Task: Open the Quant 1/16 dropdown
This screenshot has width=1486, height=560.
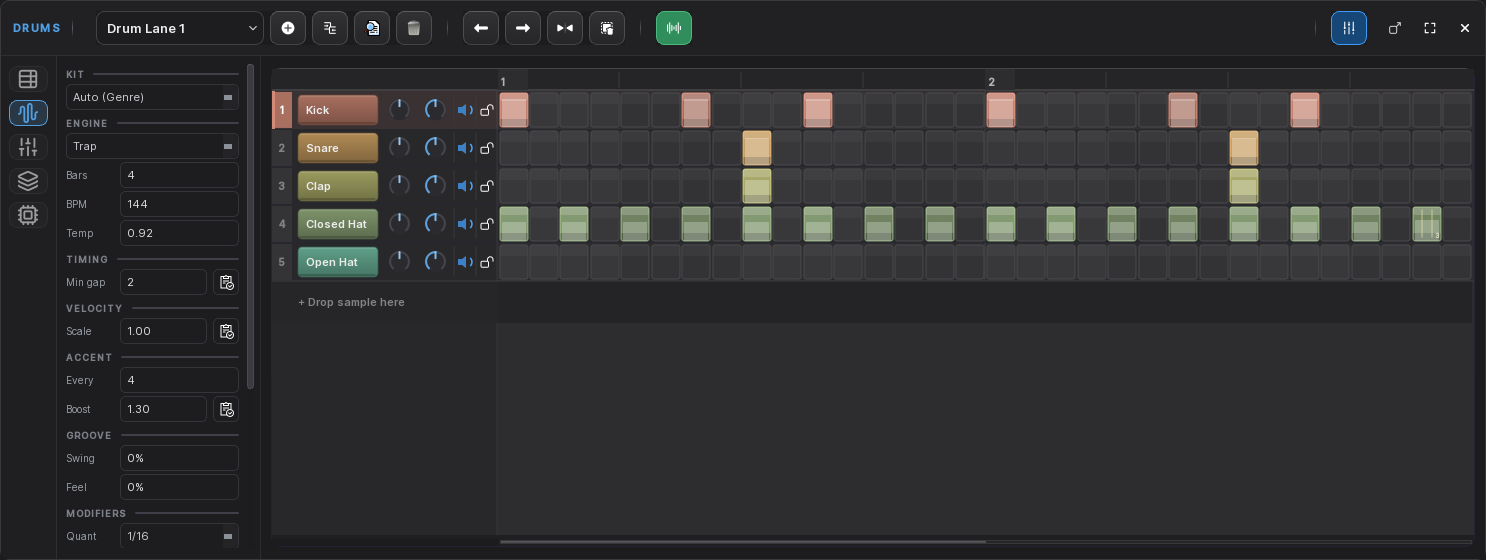Action: coord(179,536)
